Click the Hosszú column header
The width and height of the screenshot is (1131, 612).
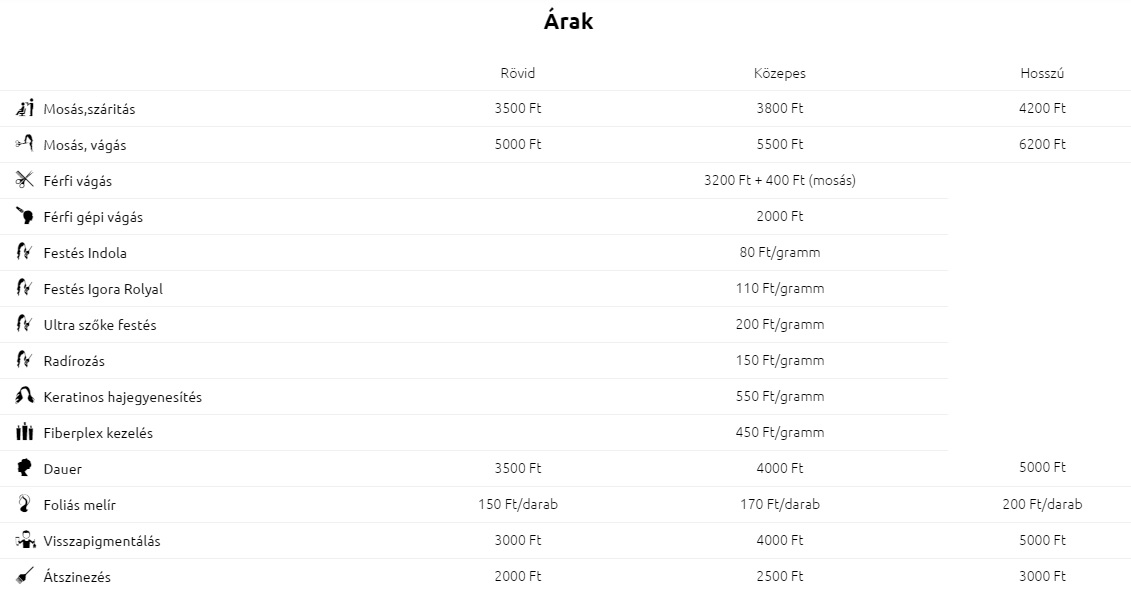click(1042, 73)
